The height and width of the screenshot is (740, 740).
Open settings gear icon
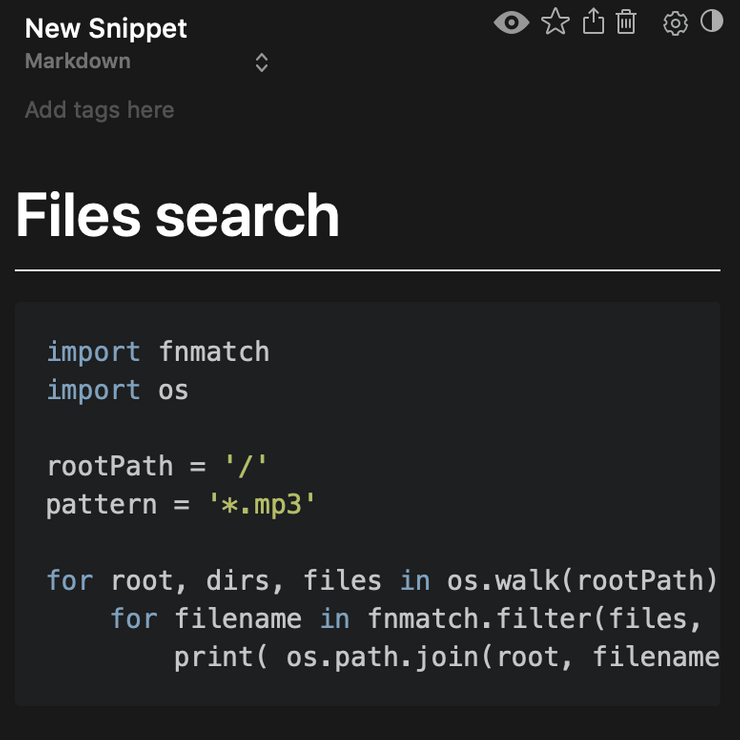(675, 23)
